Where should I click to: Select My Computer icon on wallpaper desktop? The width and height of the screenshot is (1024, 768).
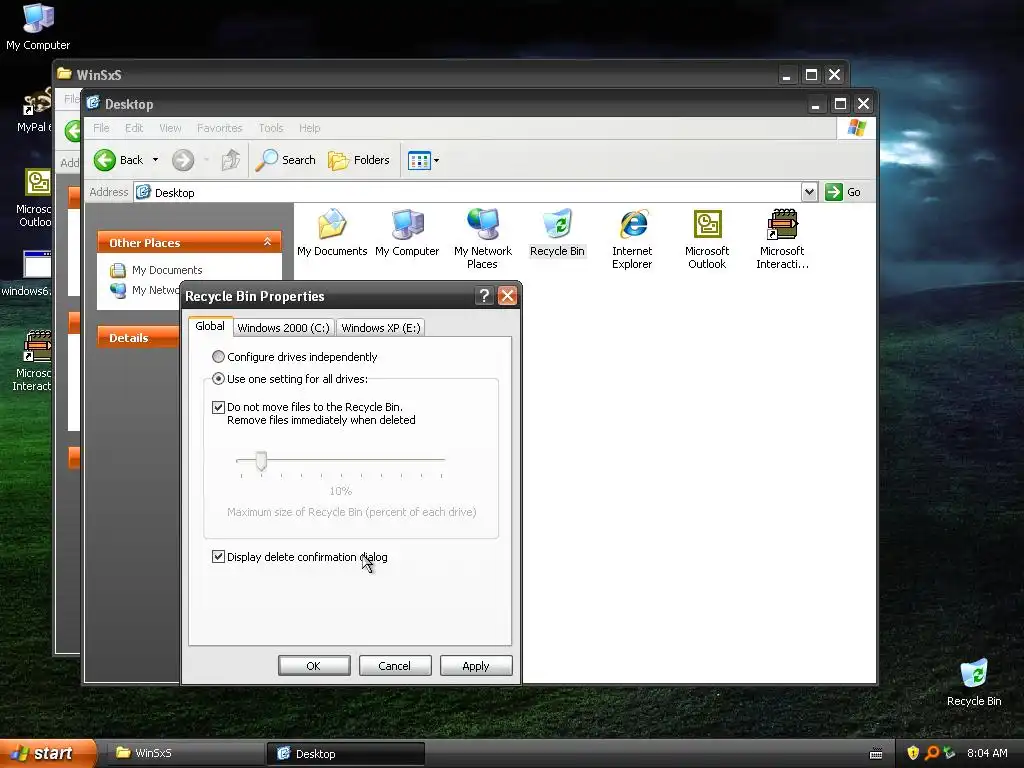(38, 27)
